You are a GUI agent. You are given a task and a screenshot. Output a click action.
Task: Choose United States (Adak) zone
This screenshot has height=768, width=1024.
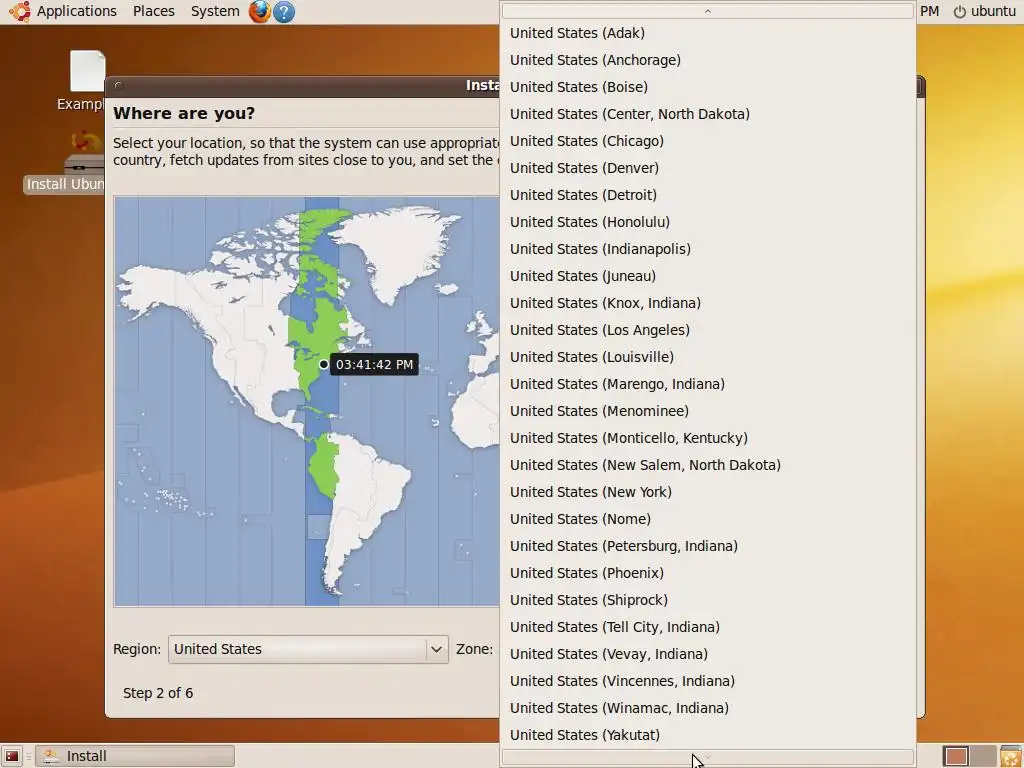click(707, 33)
